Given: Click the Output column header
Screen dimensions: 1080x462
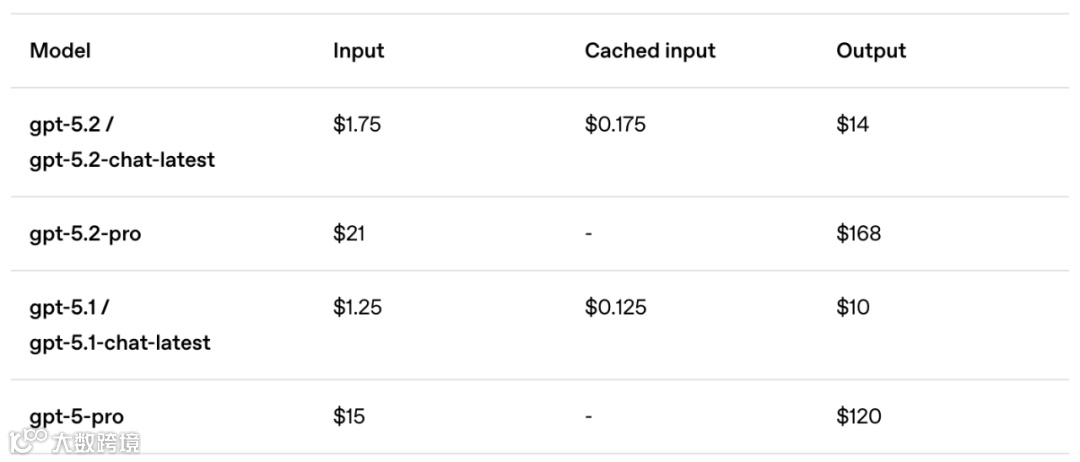Looking at the screenshot, I should tap(871, 51).
